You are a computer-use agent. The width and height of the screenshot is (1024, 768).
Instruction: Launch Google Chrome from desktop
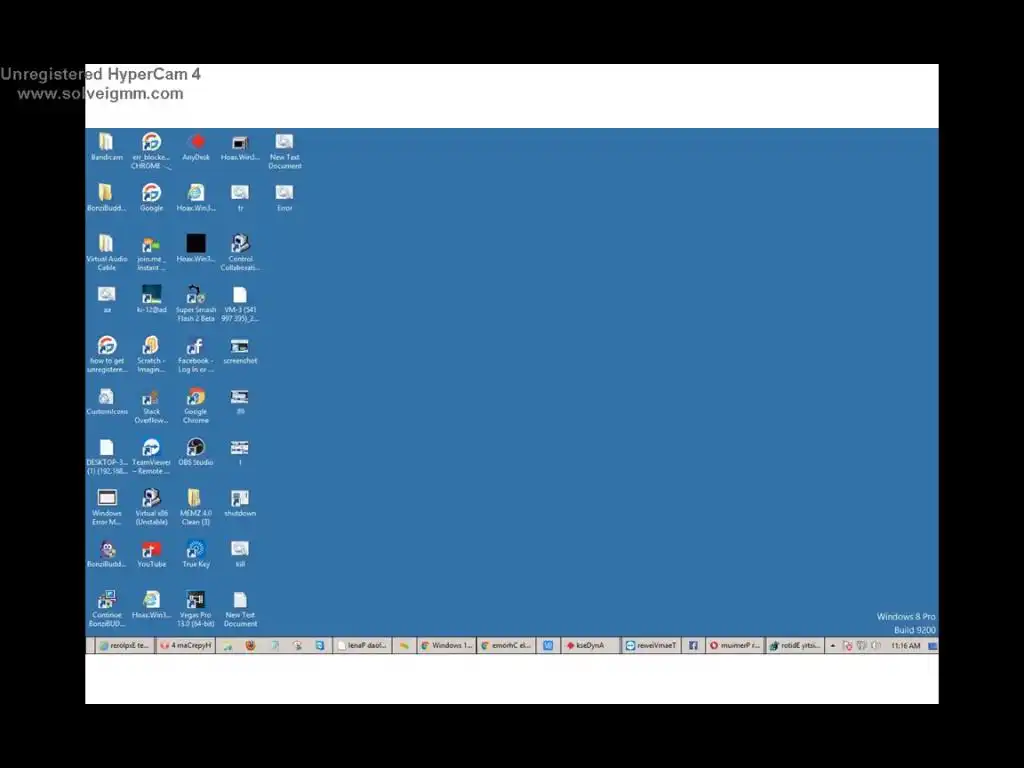coord(196,406)
